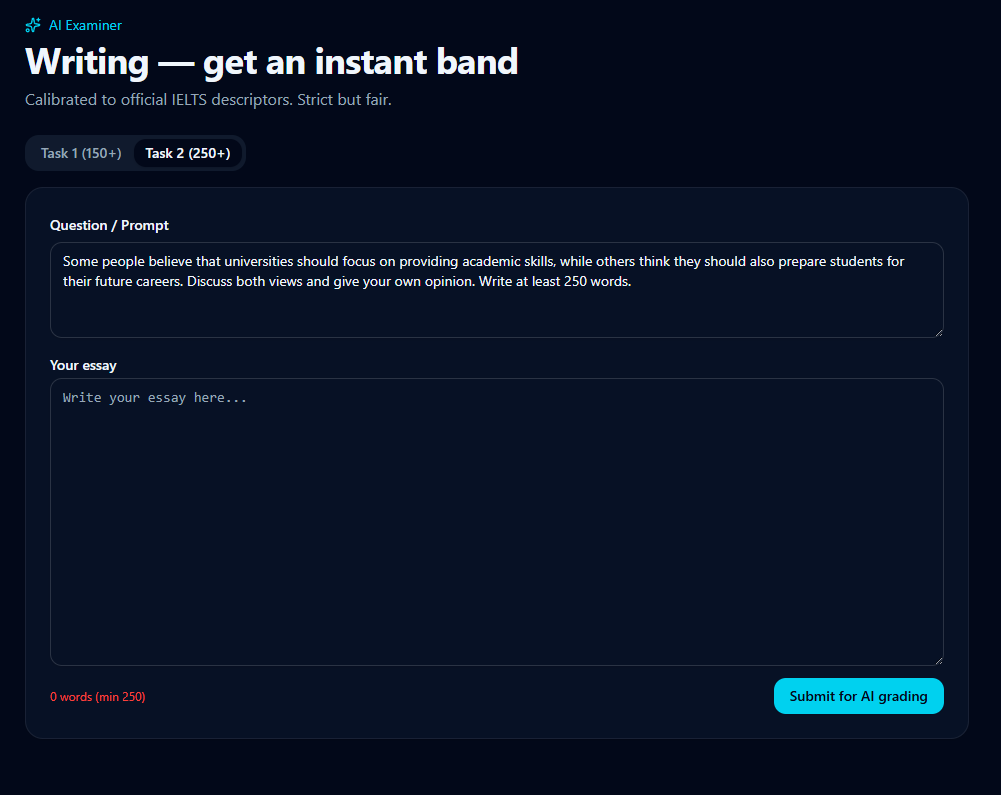Click the AI Examiner label
The width and height of the screenshot is (1001, 795).
(85, 26)
